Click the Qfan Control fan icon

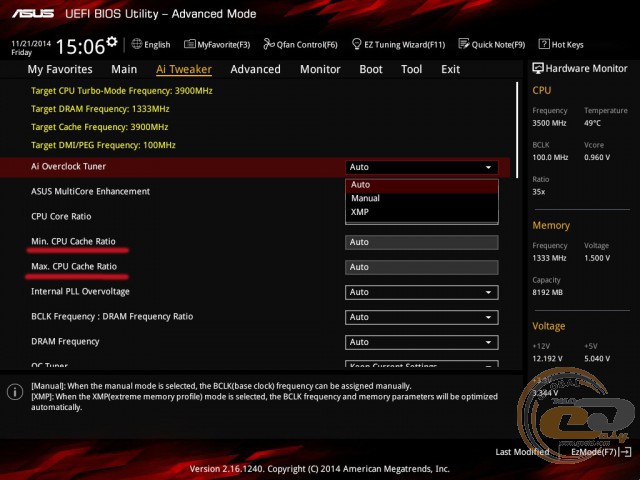click(269, 44)
